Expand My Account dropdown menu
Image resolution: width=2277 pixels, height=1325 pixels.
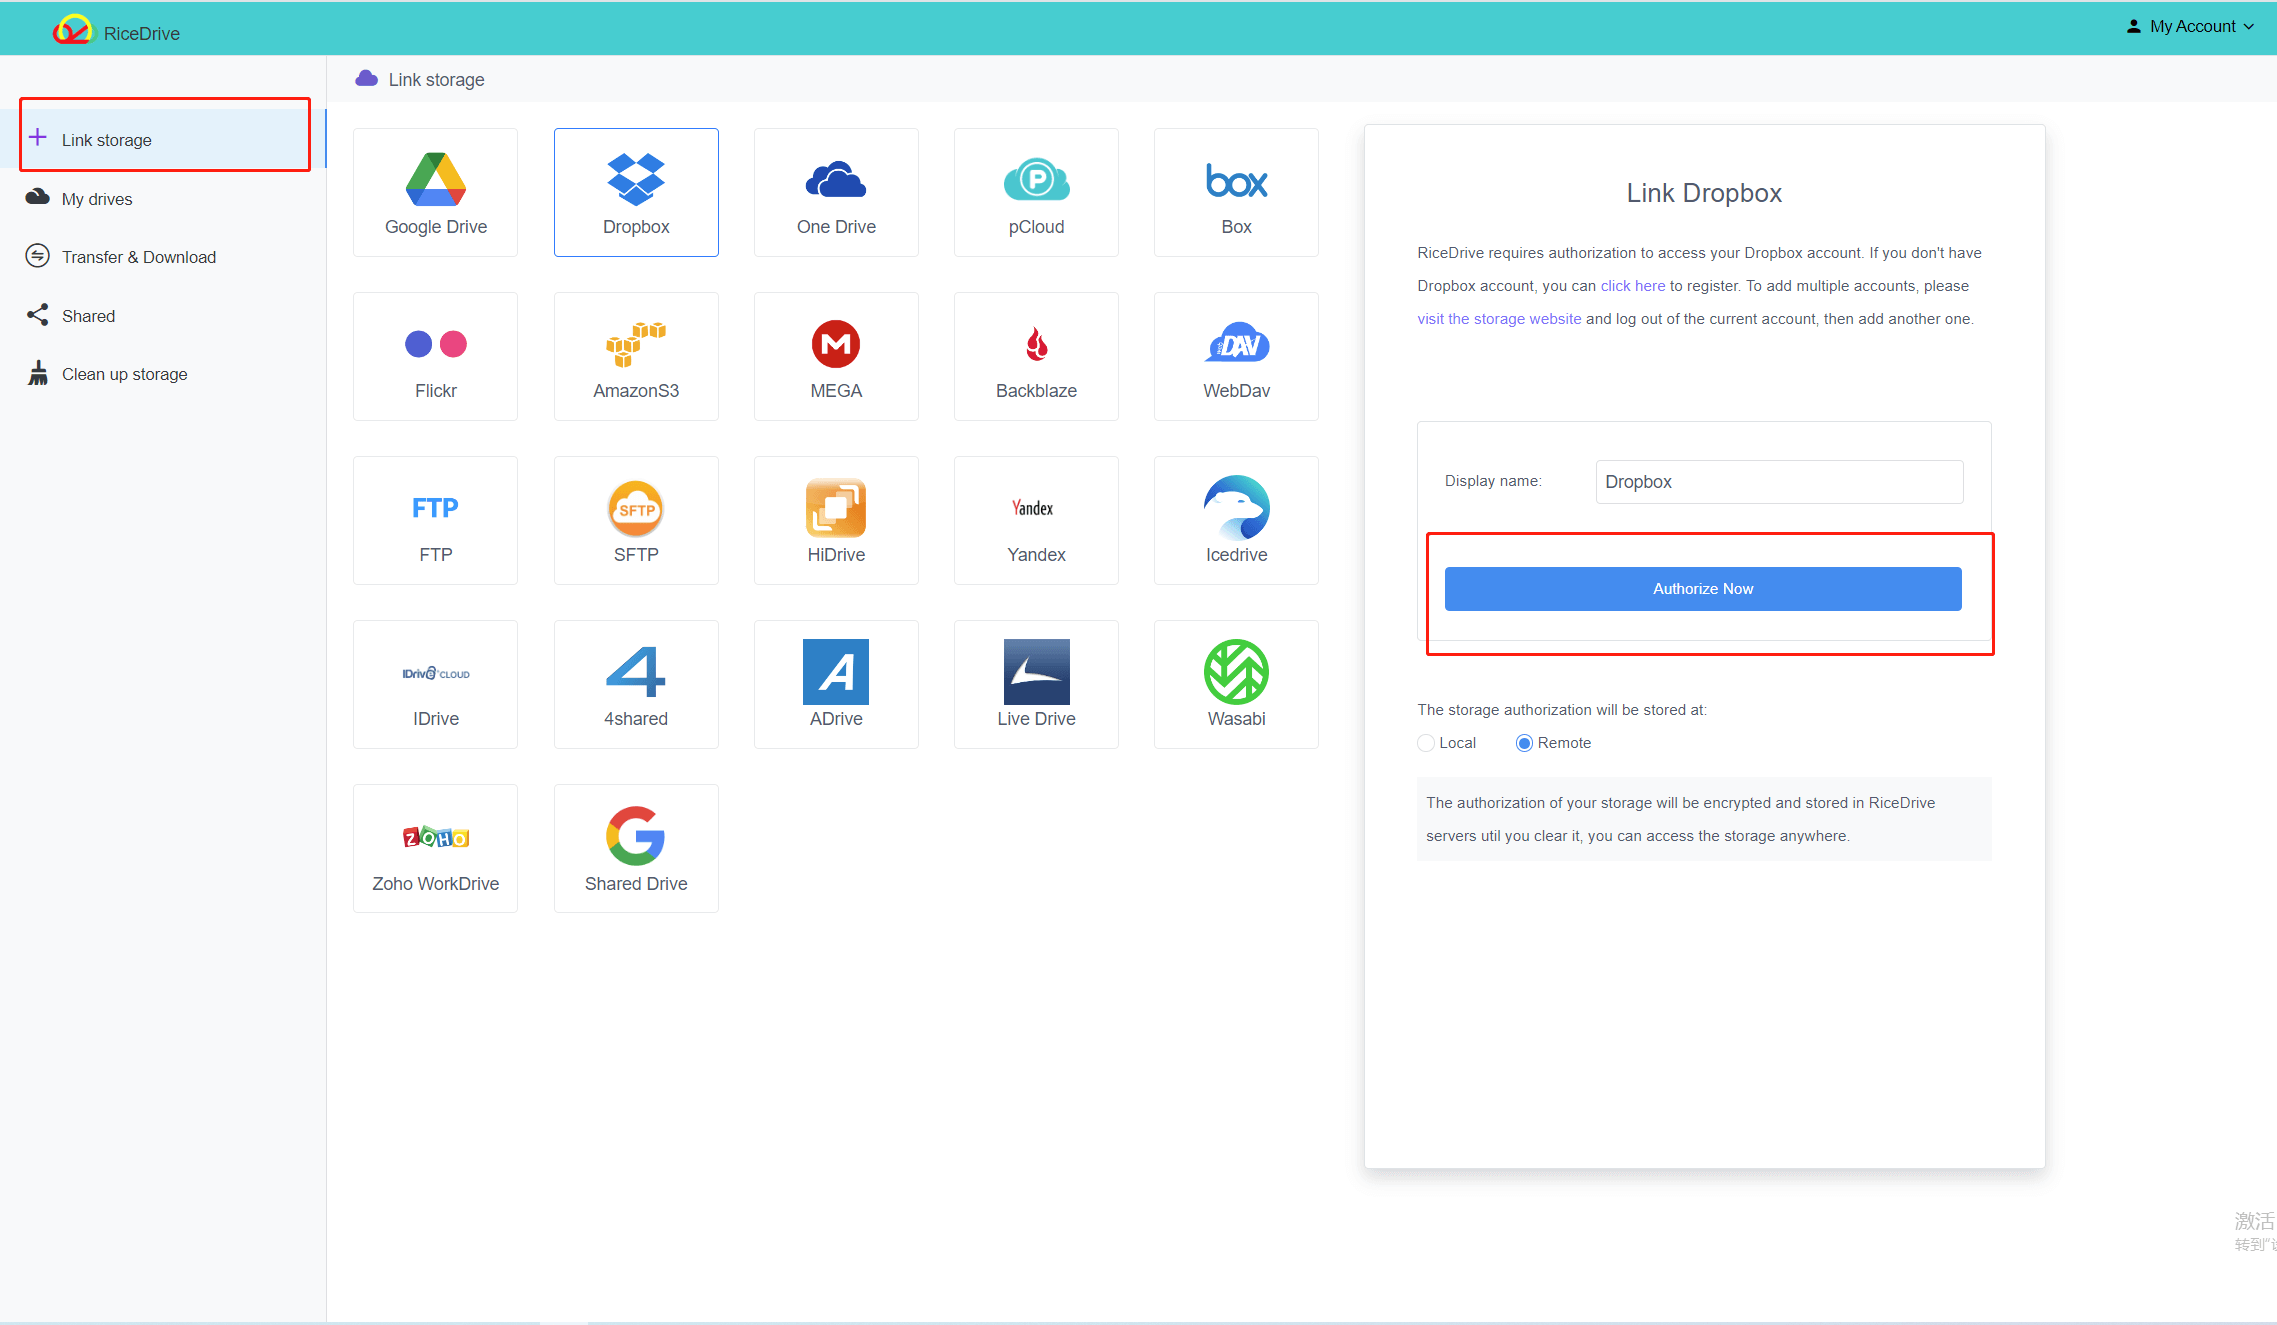[2193, 28]
